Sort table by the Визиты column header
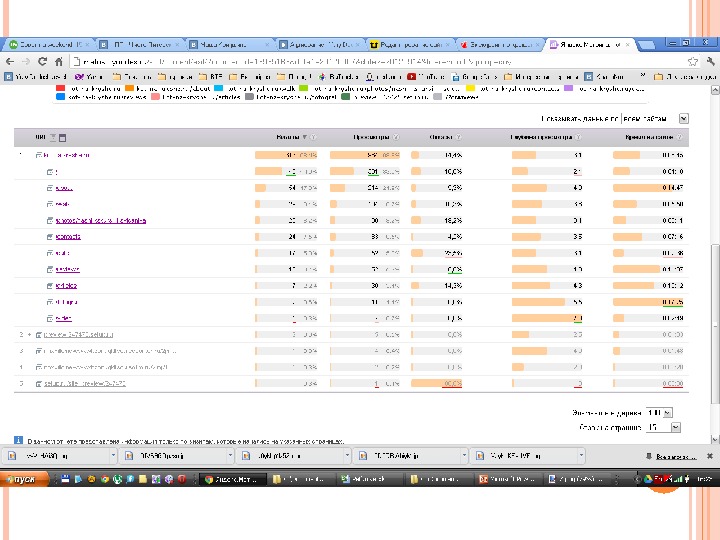 [288, 137]
